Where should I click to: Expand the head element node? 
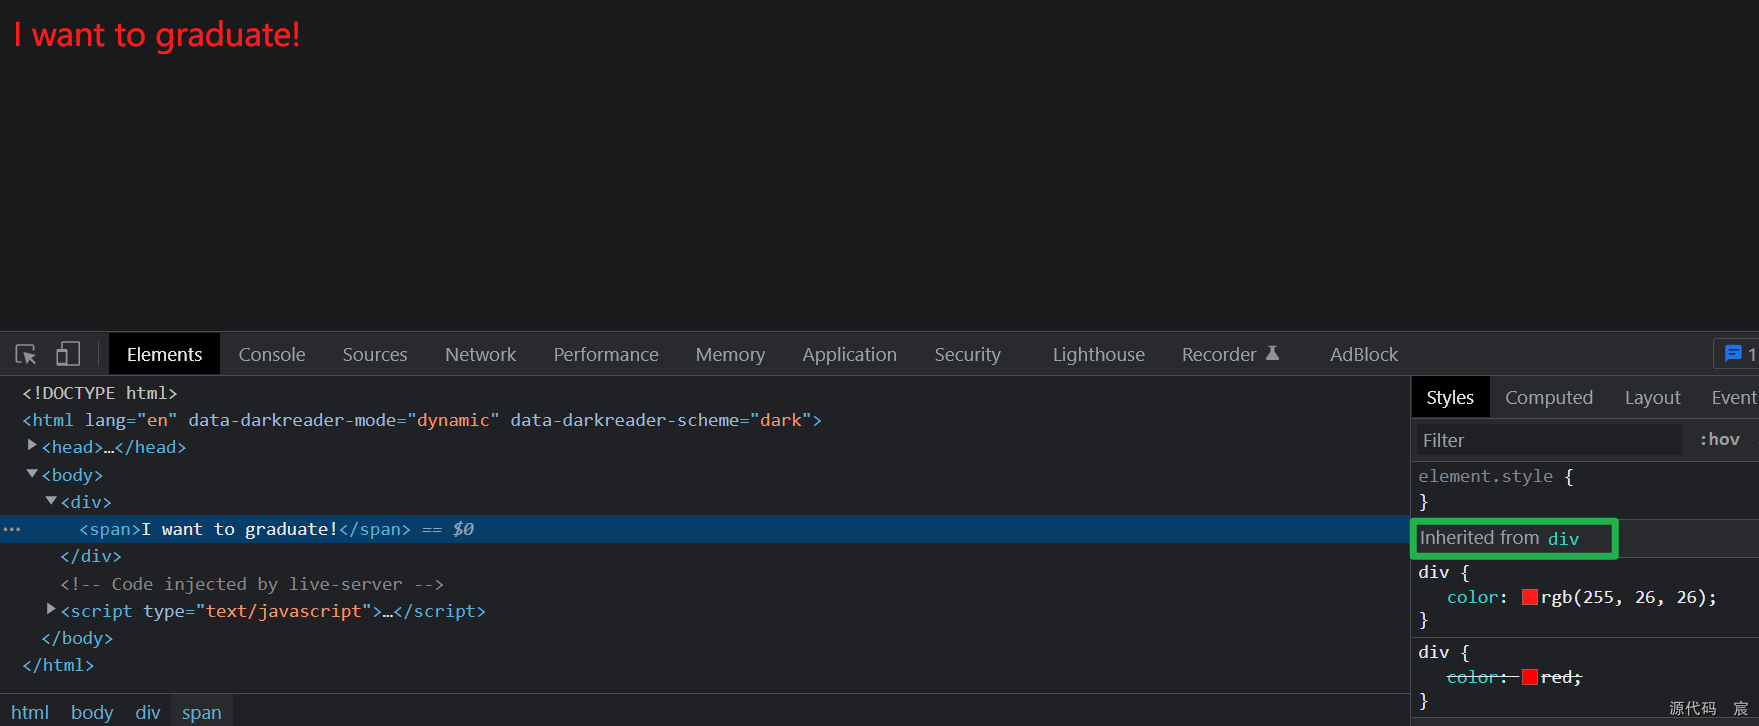coord(32,446)
